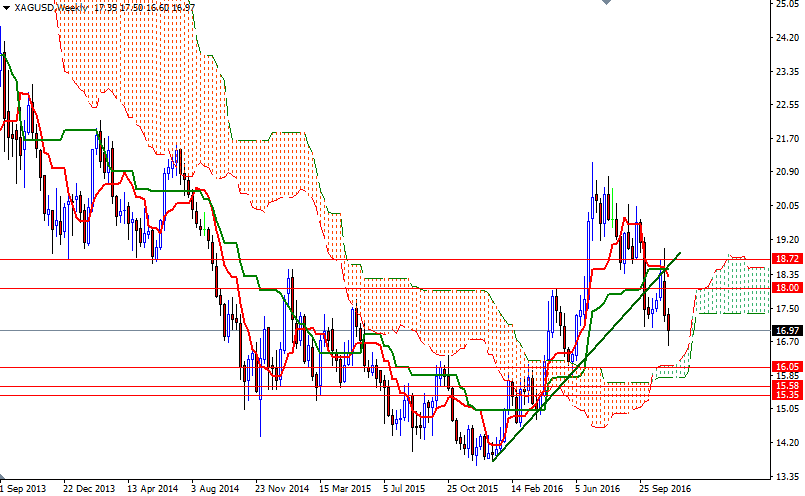Click the XAGUSD Weekly chart title
This screenshot has height=496, width=805.
[51, 8]
